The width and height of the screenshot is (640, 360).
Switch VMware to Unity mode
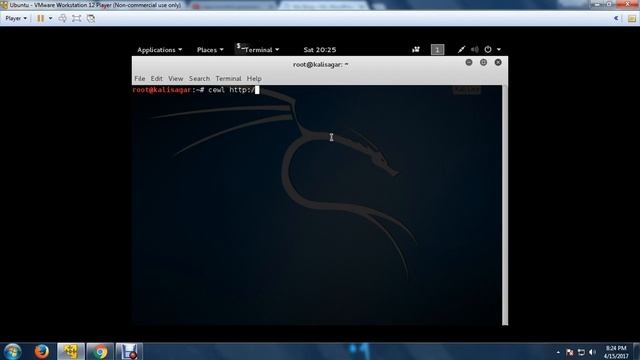(x=91, y=18)
